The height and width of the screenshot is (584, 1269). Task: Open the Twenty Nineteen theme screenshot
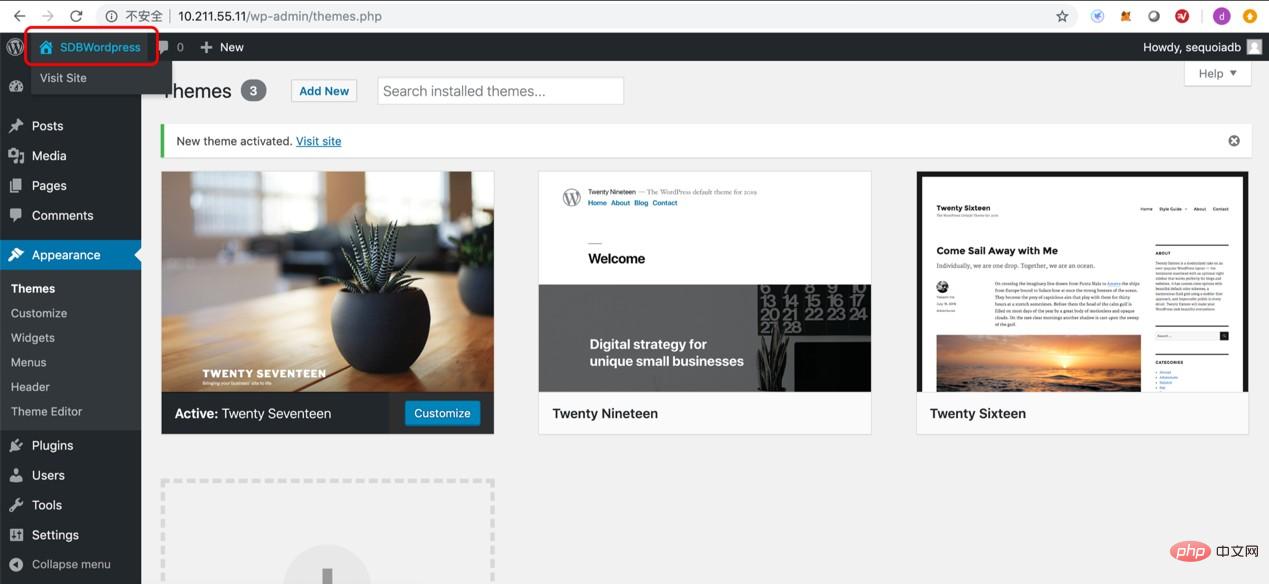pos(705,282)
